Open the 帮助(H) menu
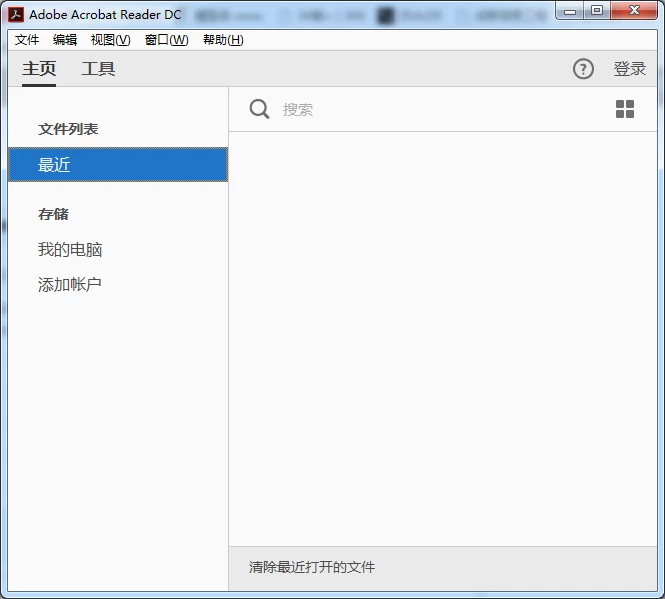 tap(224, 40)
